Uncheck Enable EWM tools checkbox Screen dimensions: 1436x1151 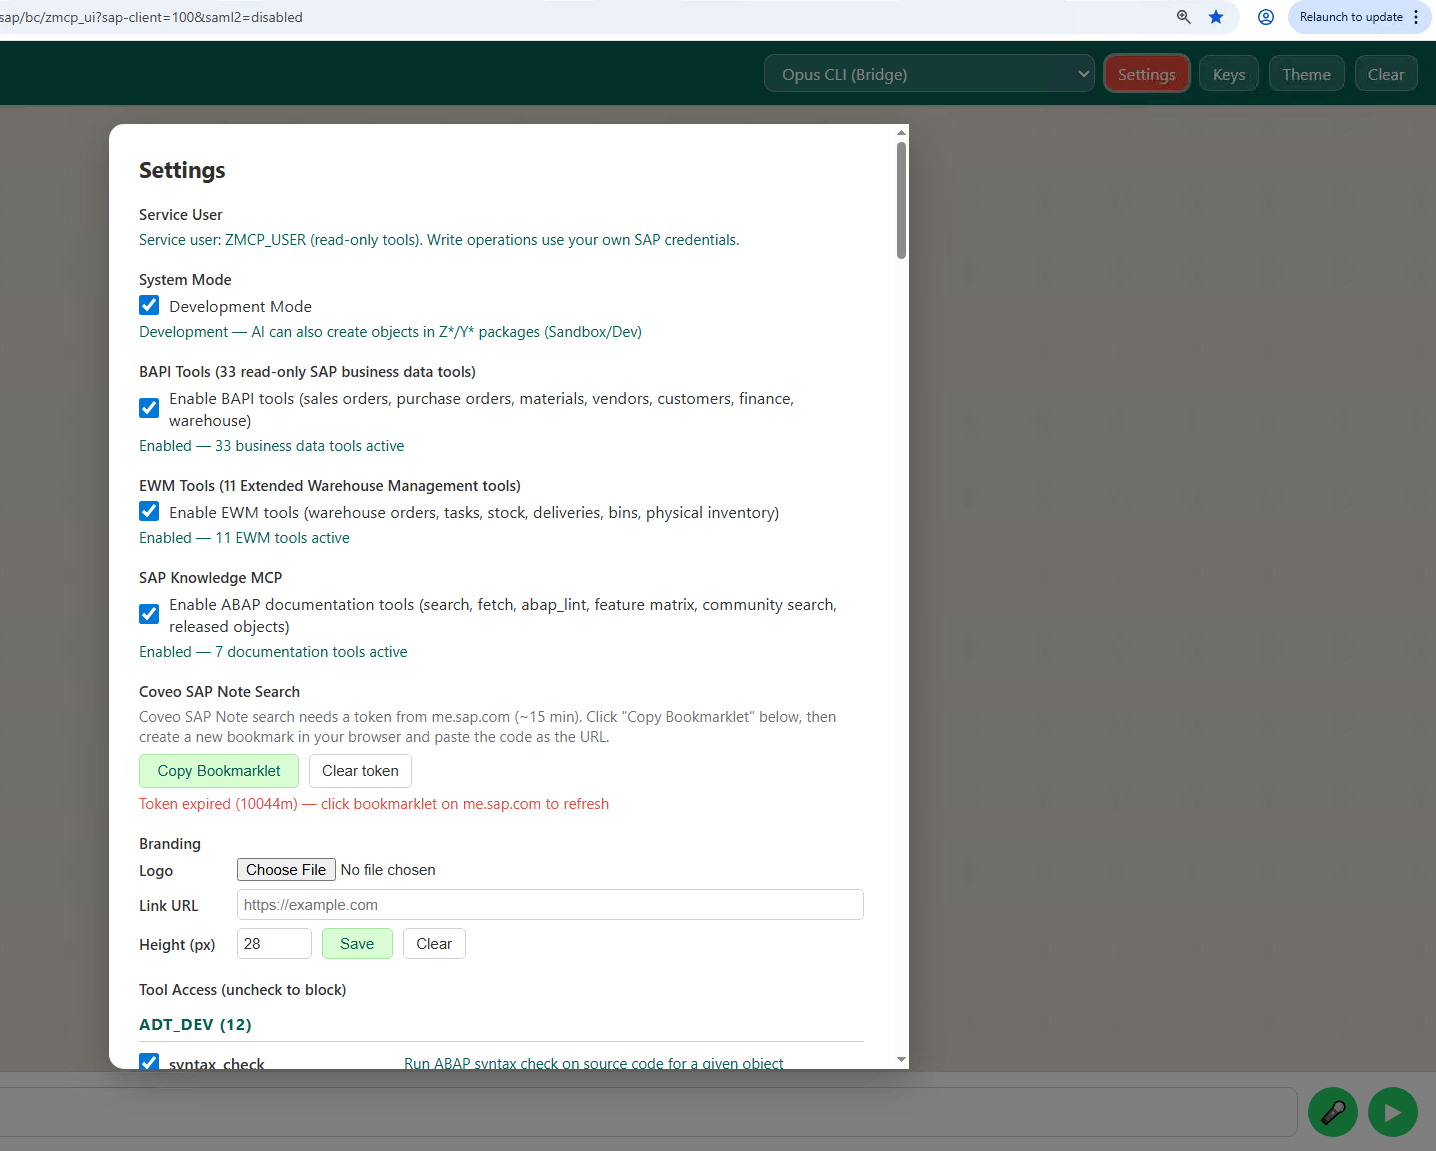[x=149, y=511]
